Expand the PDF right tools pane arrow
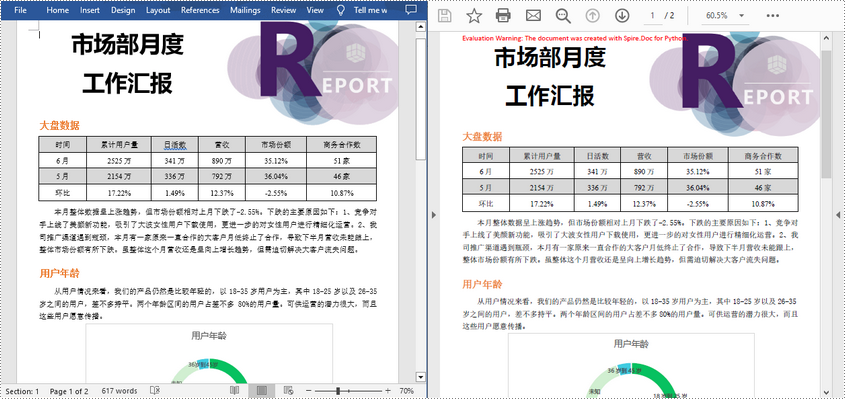This screenshot has width=845, height=399. pyautogui.click(x=839, y=215)
